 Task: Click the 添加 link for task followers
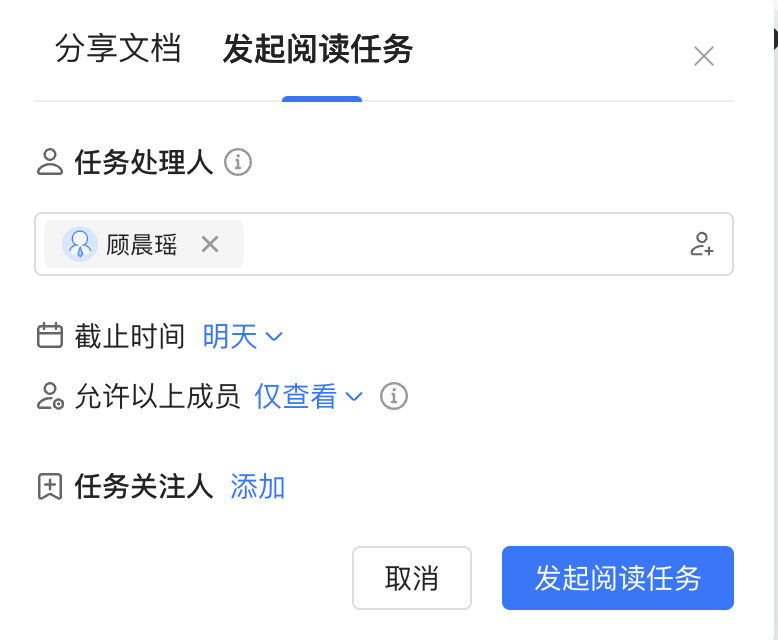coord(257,486)
